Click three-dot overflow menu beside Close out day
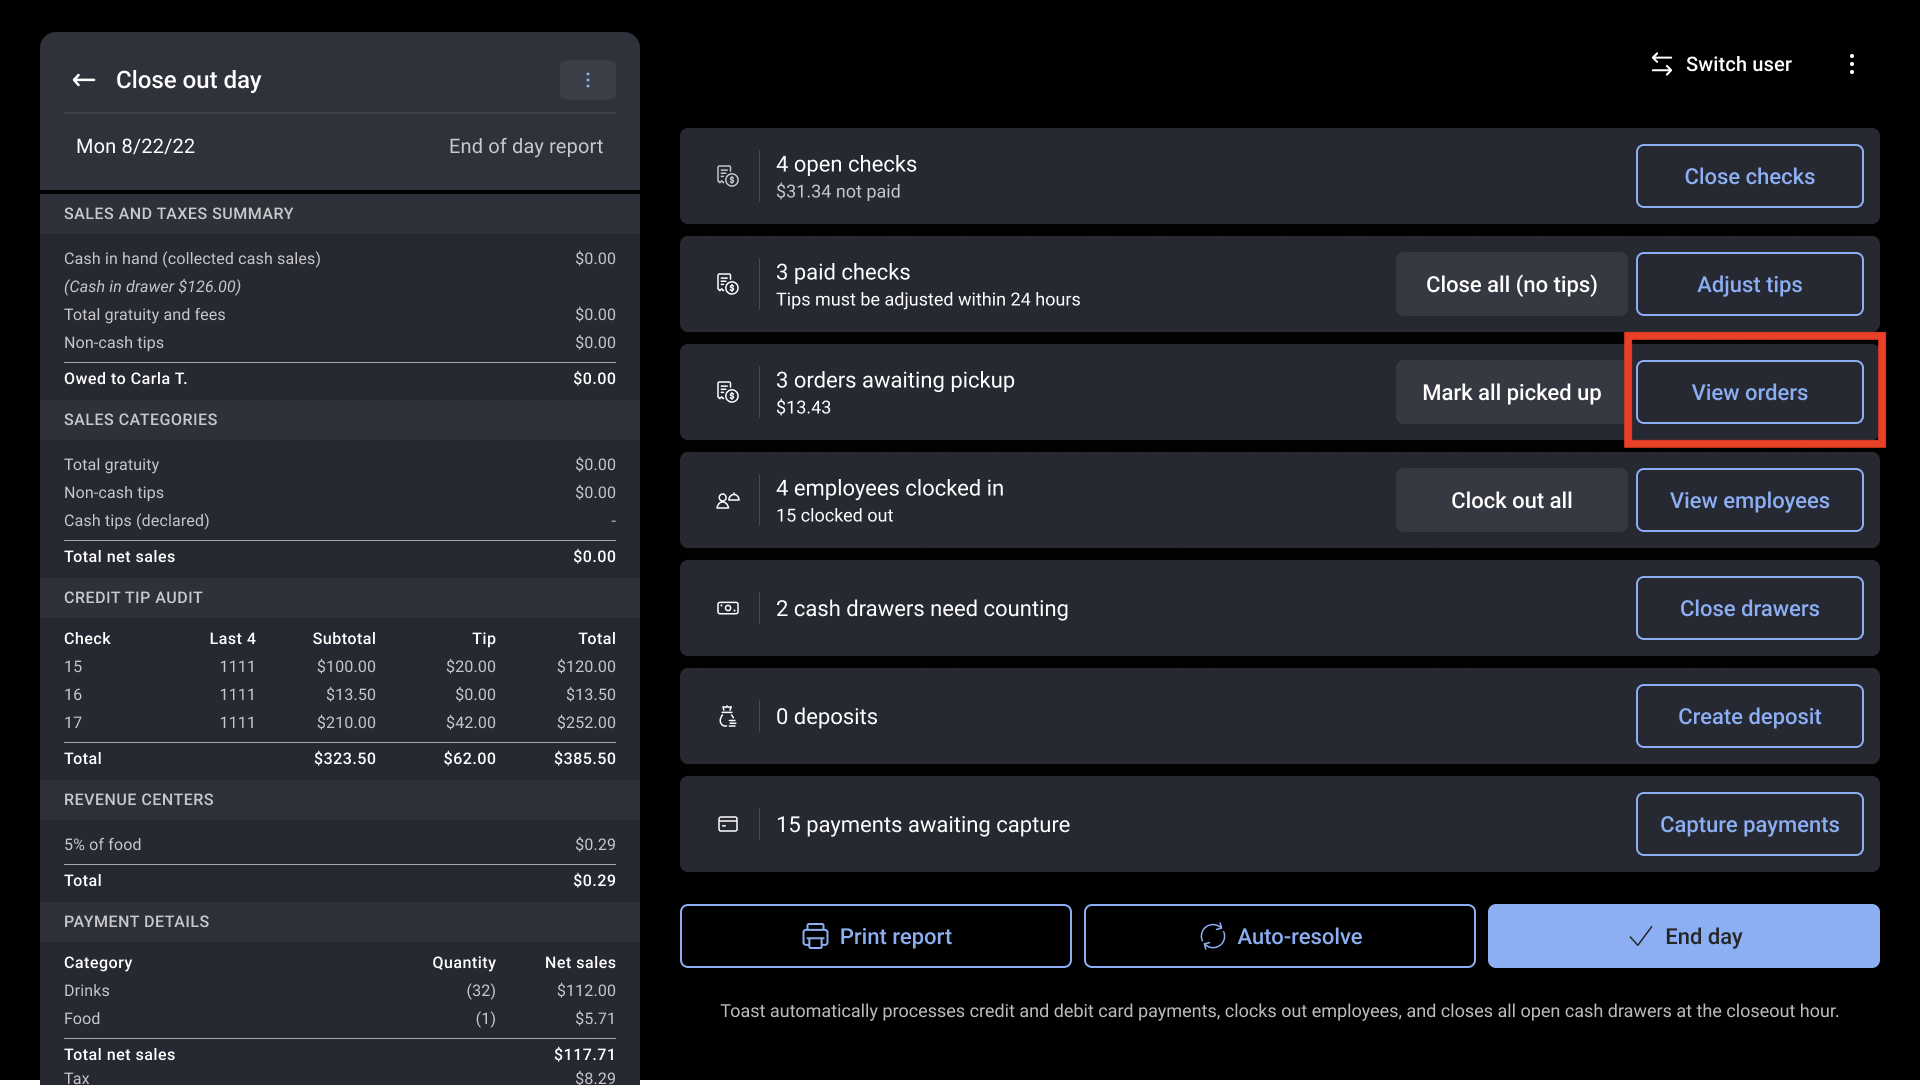The image size is (1920, 1085). [588, 79]
